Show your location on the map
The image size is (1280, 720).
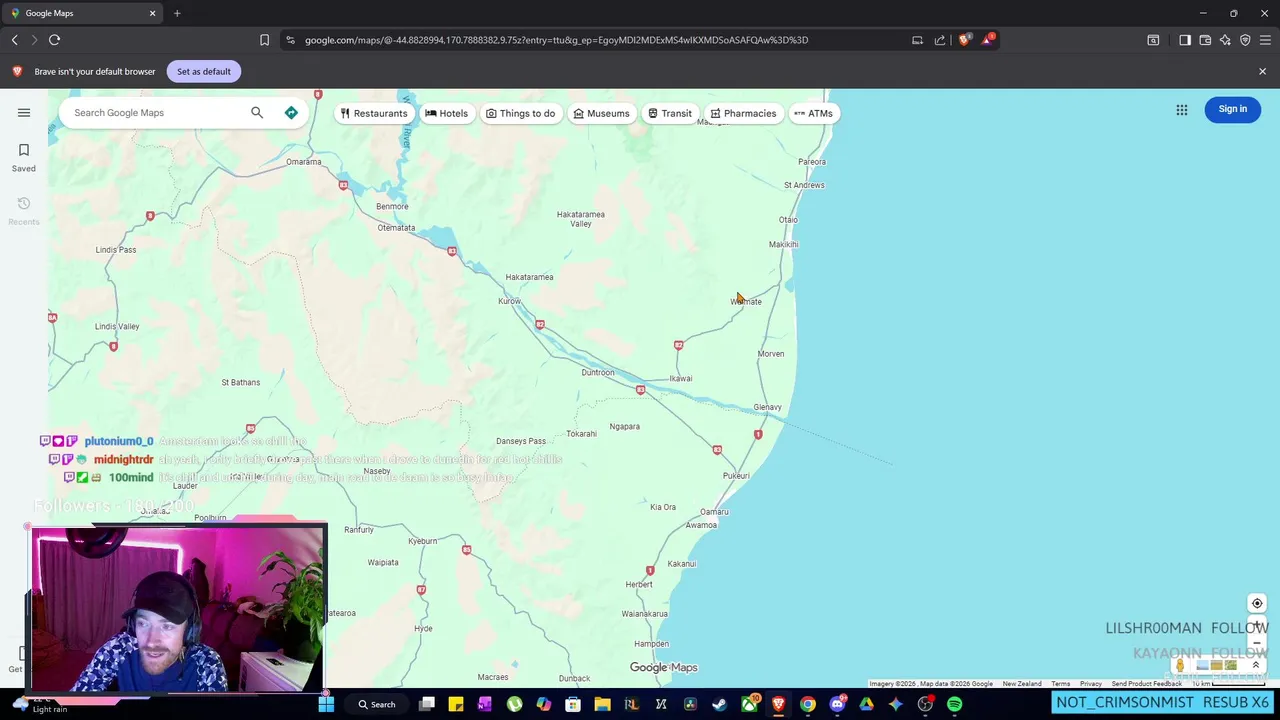coord(1257,603)
